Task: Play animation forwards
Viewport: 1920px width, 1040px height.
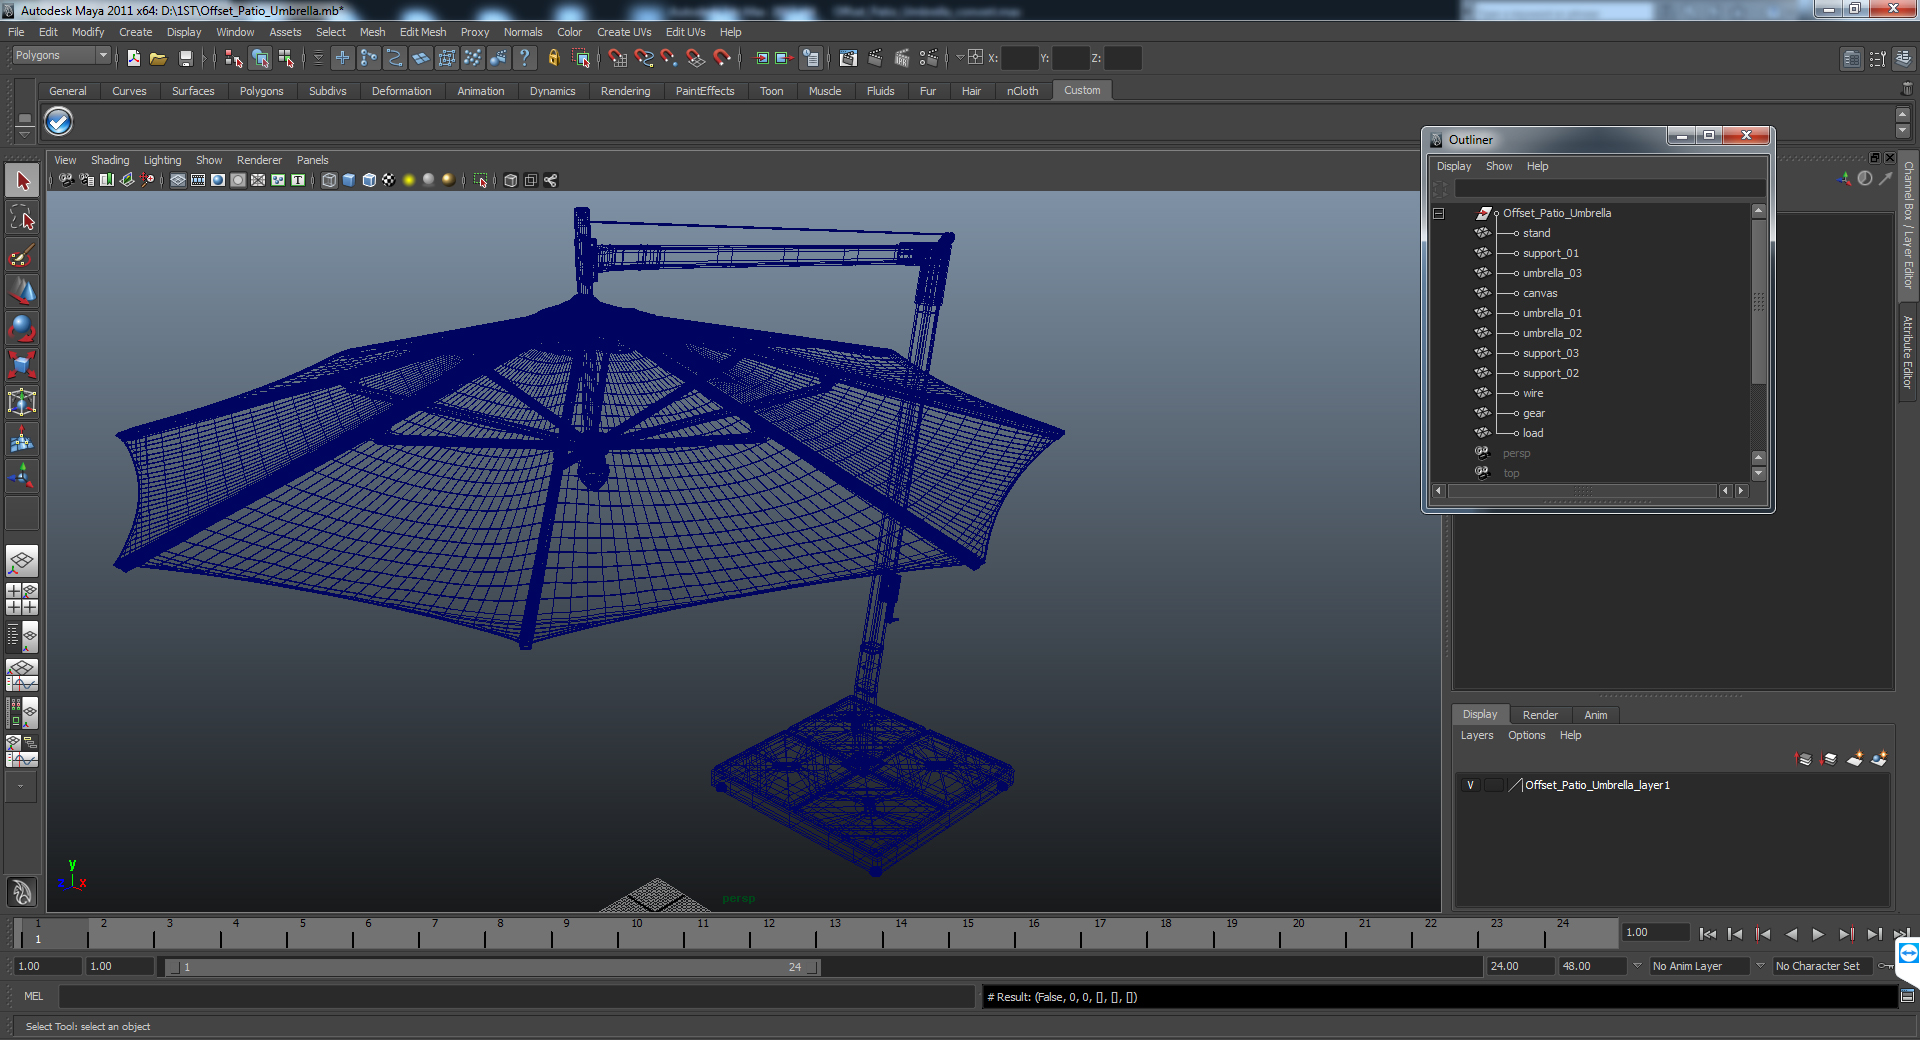Action: [x=1818, y=934]
